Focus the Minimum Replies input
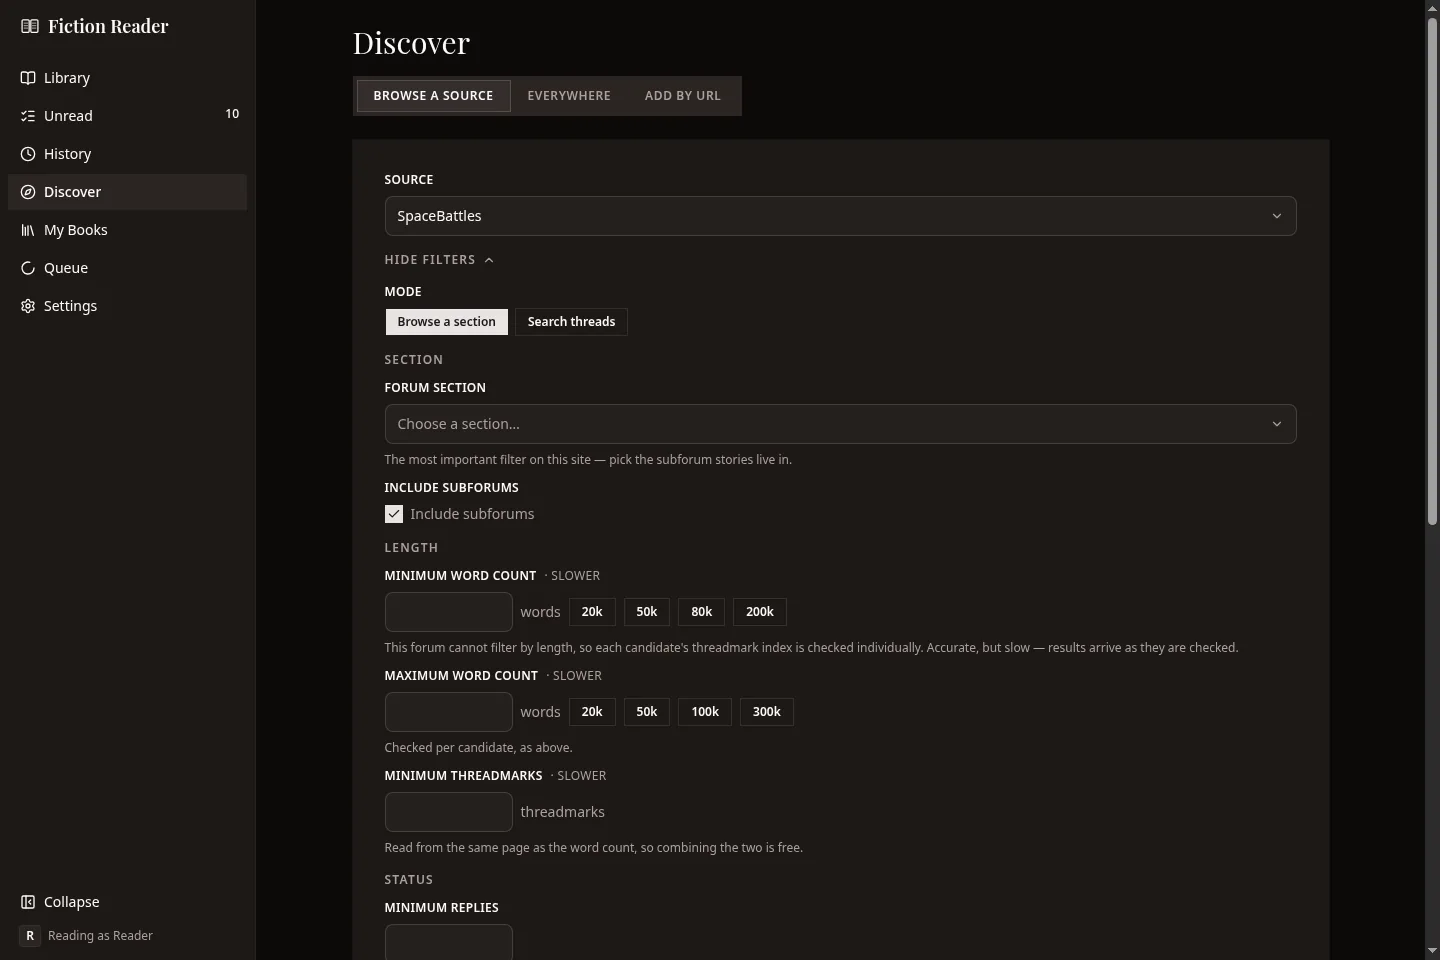Image resolution: width=1440 pixels, height=960 pixels. pyautogui.click(x=449, y=942)
